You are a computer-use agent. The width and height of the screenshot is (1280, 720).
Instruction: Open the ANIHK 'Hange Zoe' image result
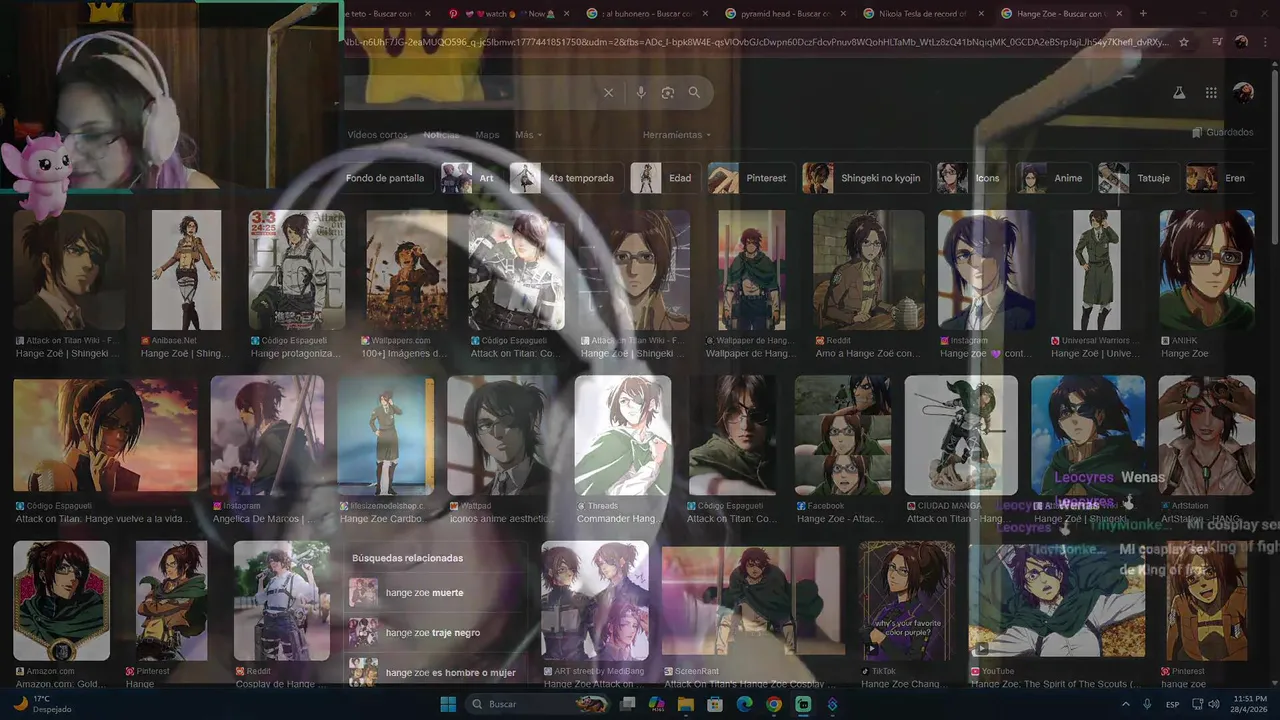coord(1207,270)
